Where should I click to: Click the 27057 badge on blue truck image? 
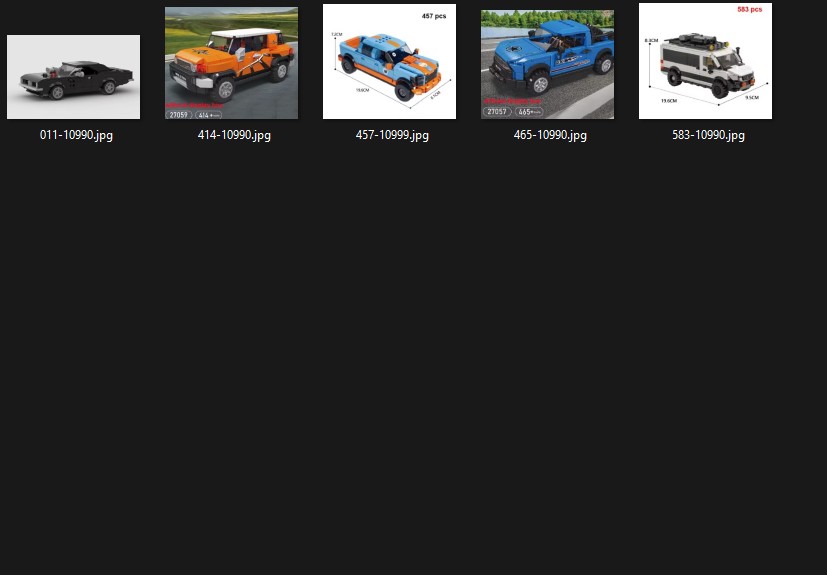(496, 112)
